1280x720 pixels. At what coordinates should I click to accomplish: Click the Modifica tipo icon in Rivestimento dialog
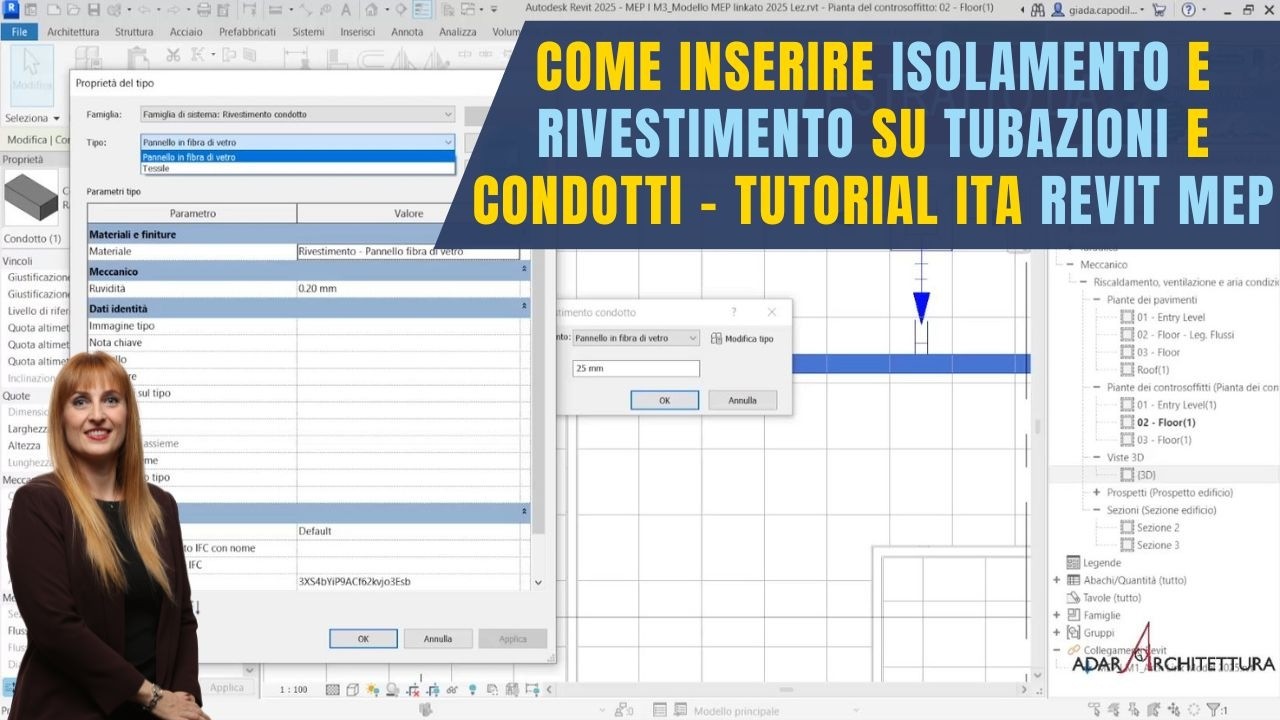[716, 338]
